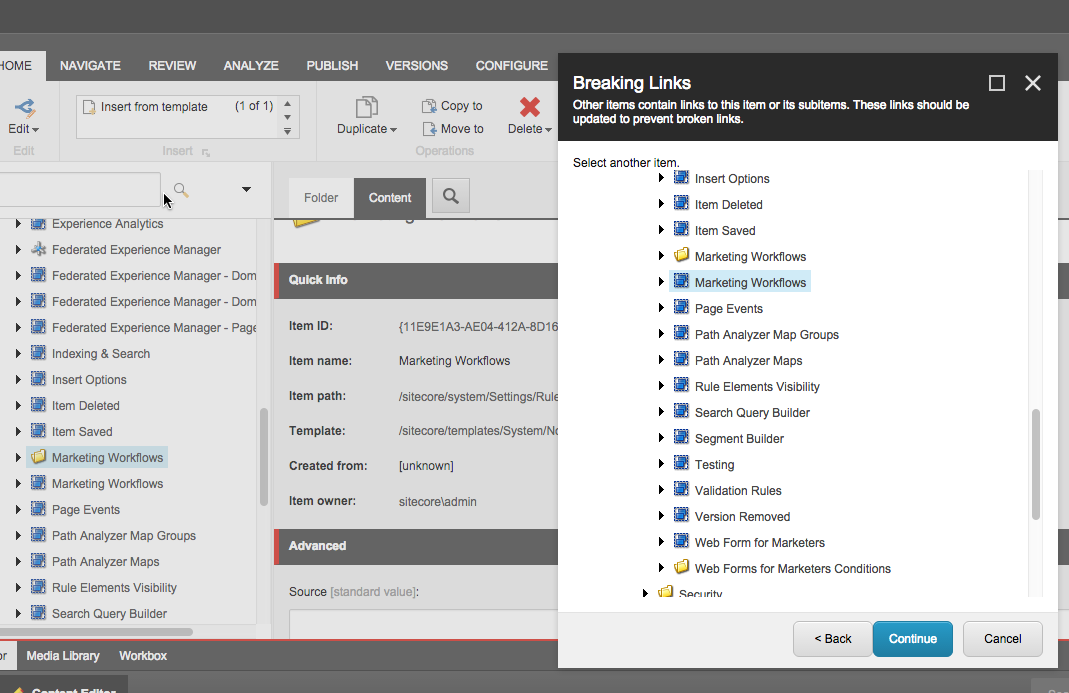Image resolution: width=1069 pixels, height=693 pixels.
Task: Click the content tree vertical scrollbar
Action: tap(264, 457)
